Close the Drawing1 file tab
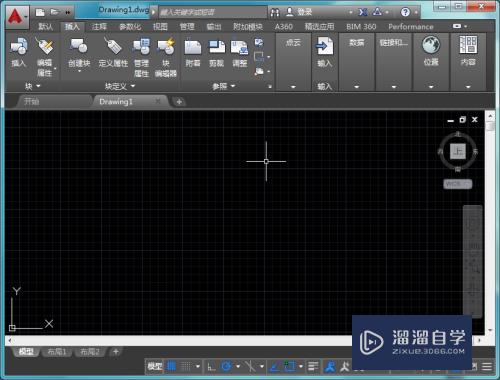 pyautogui.click(x=158, y=101)
